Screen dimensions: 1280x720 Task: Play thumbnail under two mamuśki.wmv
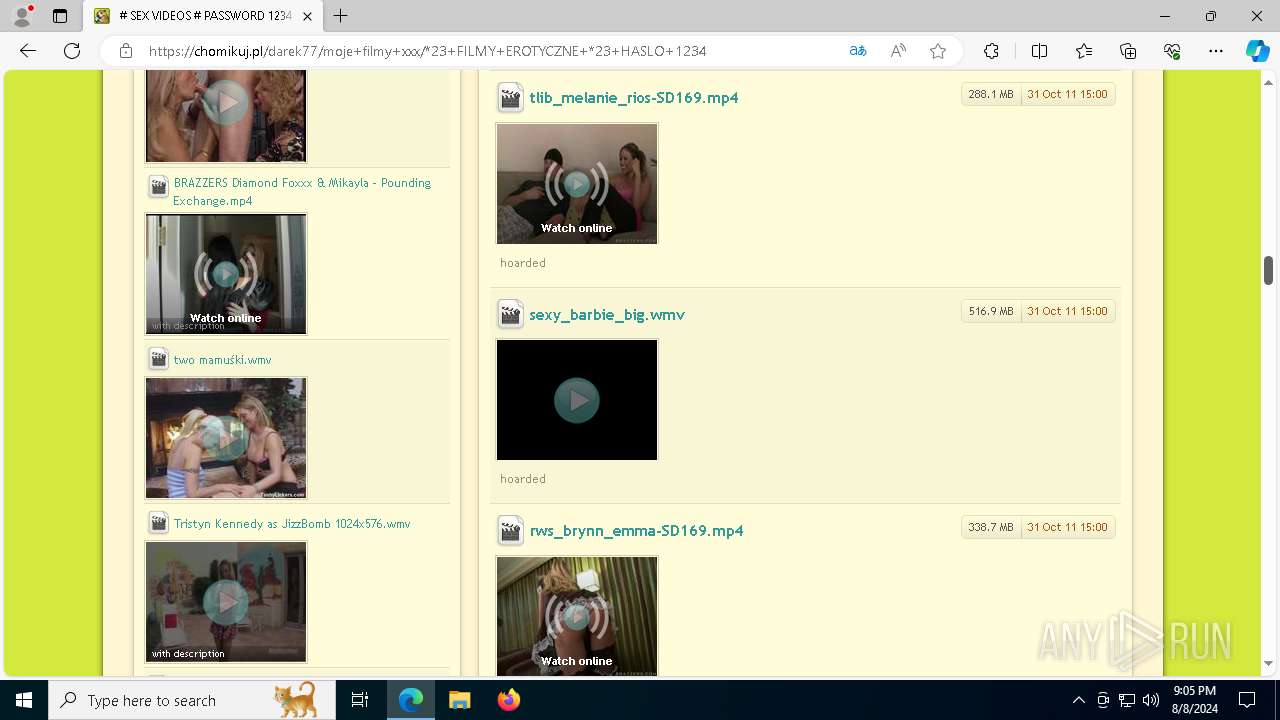(x=226, y=438)
